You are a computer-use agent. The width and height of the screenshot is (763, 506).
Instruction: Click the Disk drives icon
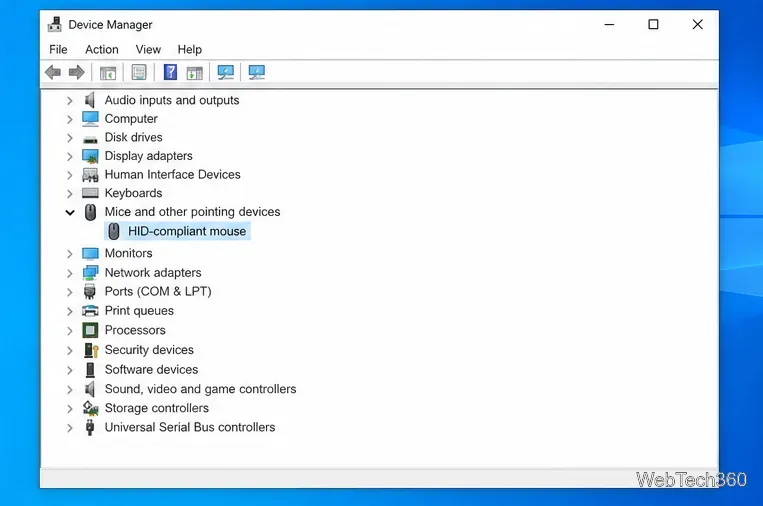tap(90, 139)
